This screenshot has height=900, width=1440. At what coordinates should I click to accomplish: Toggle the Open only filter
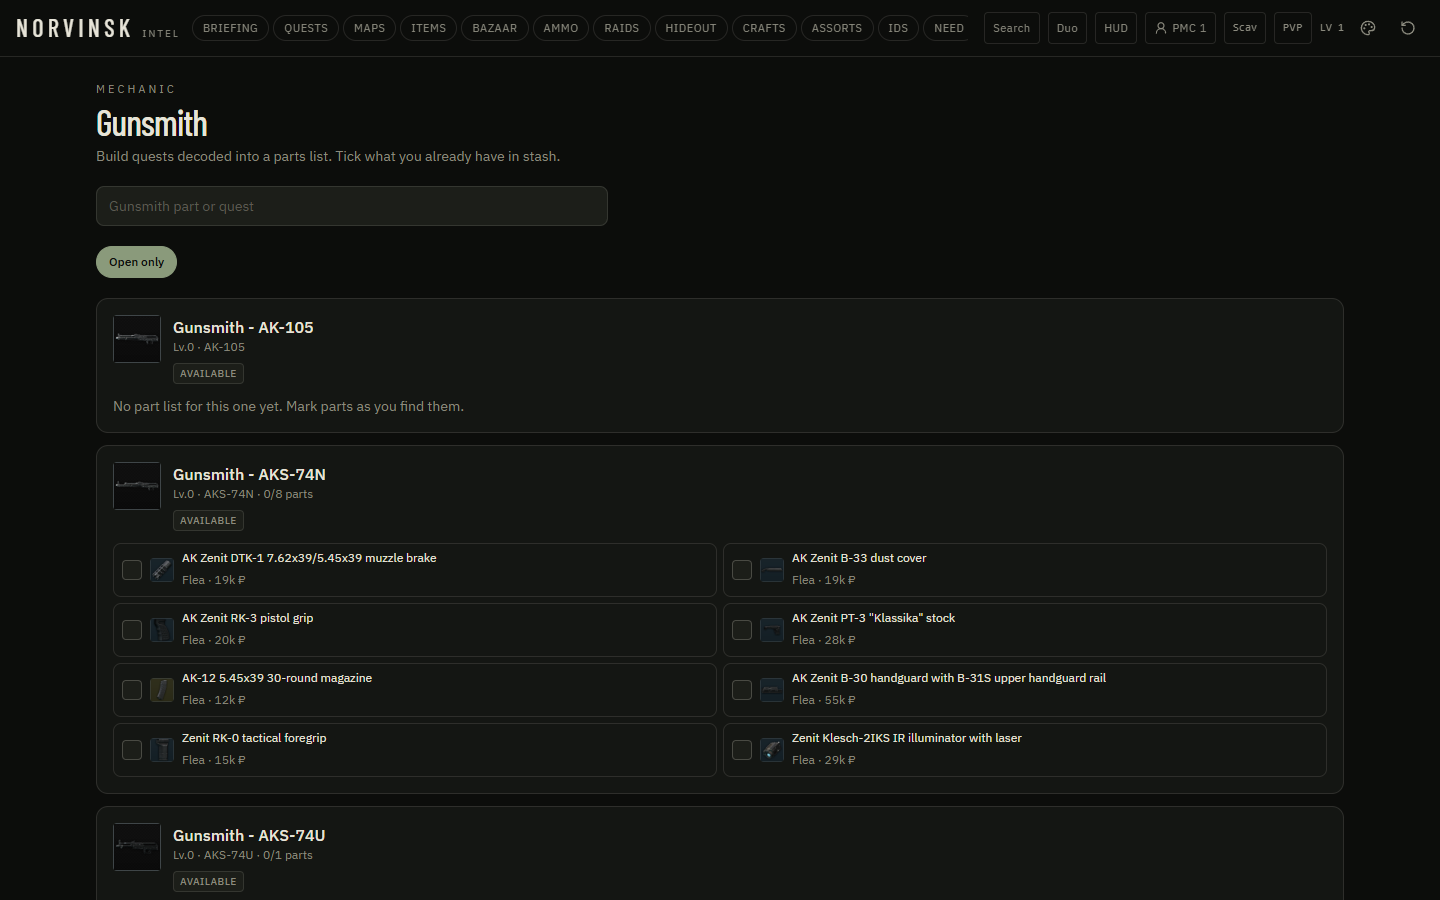[x=136, y=262]
